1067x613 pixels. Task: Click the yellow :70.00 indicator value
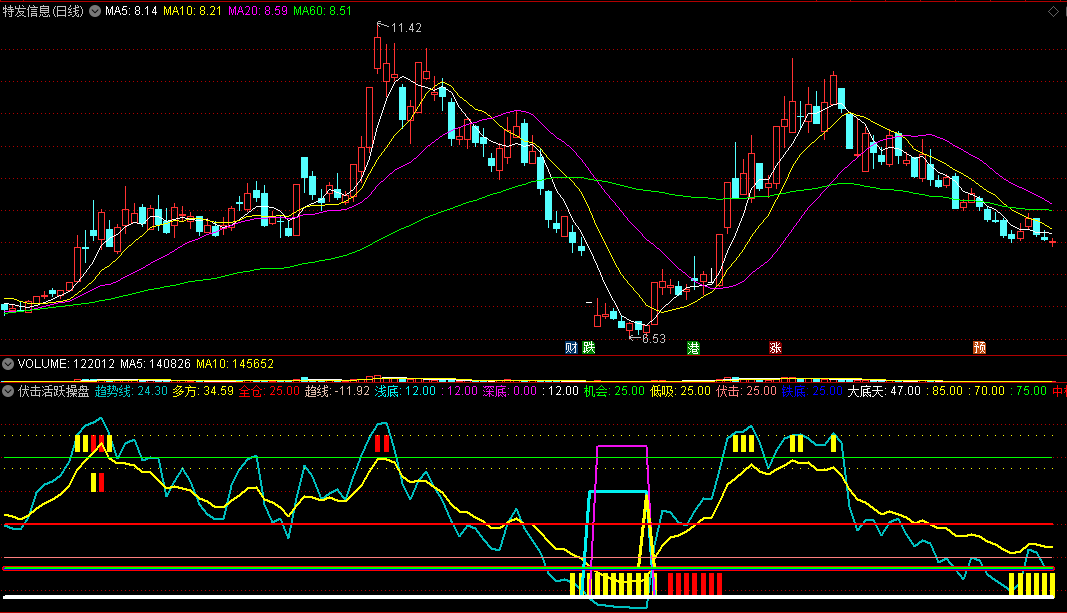985,391
